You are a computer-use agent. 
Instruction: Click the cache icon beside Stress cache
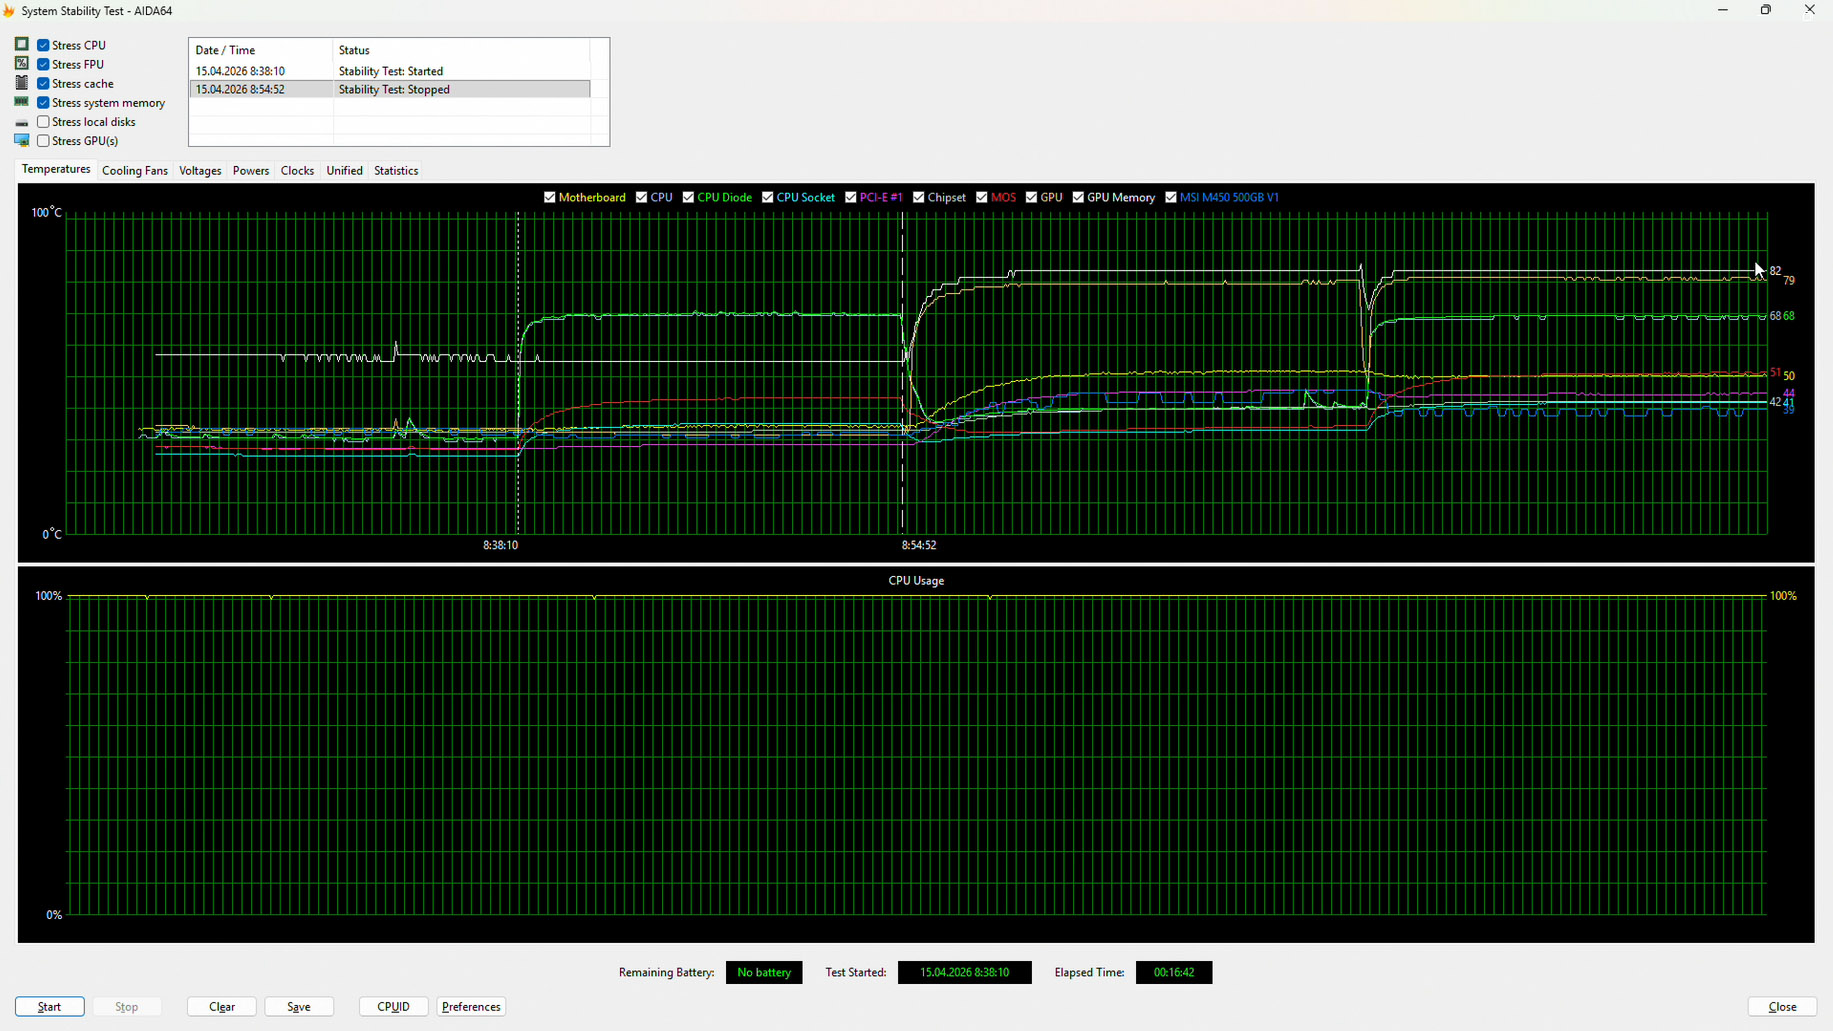pyautogui.click(x=21, y=83)
